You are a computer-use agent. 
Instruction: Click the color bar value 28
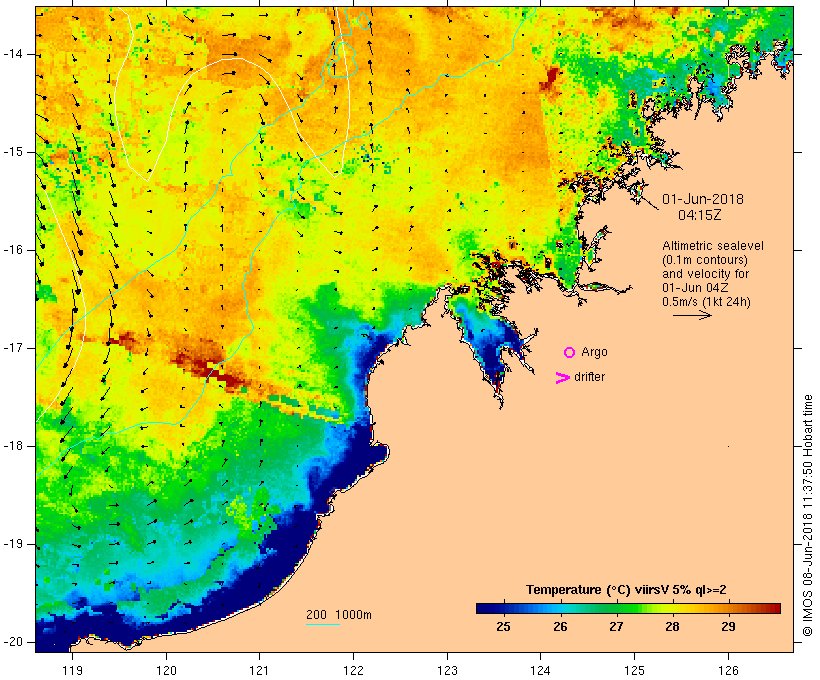[672, 627]
